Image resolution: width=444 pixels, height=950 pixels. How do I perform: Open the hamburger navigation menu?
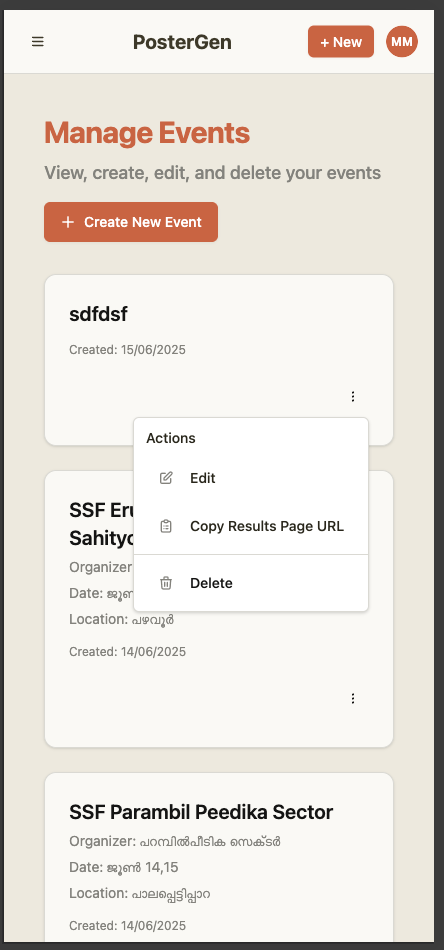click(38, 42)
